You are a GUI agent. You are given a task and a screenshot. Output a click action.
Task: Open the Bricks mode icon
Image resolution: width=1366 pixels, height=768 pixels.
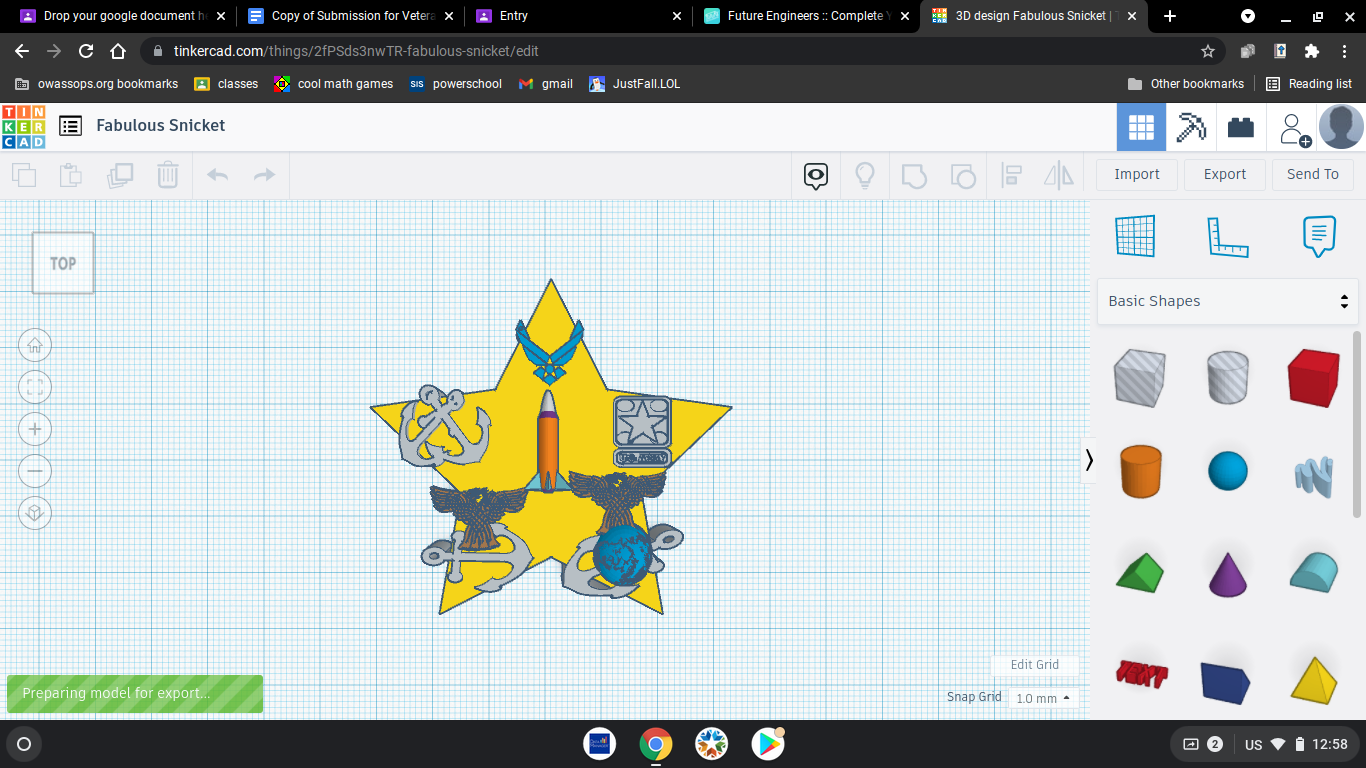point(1241,127)
